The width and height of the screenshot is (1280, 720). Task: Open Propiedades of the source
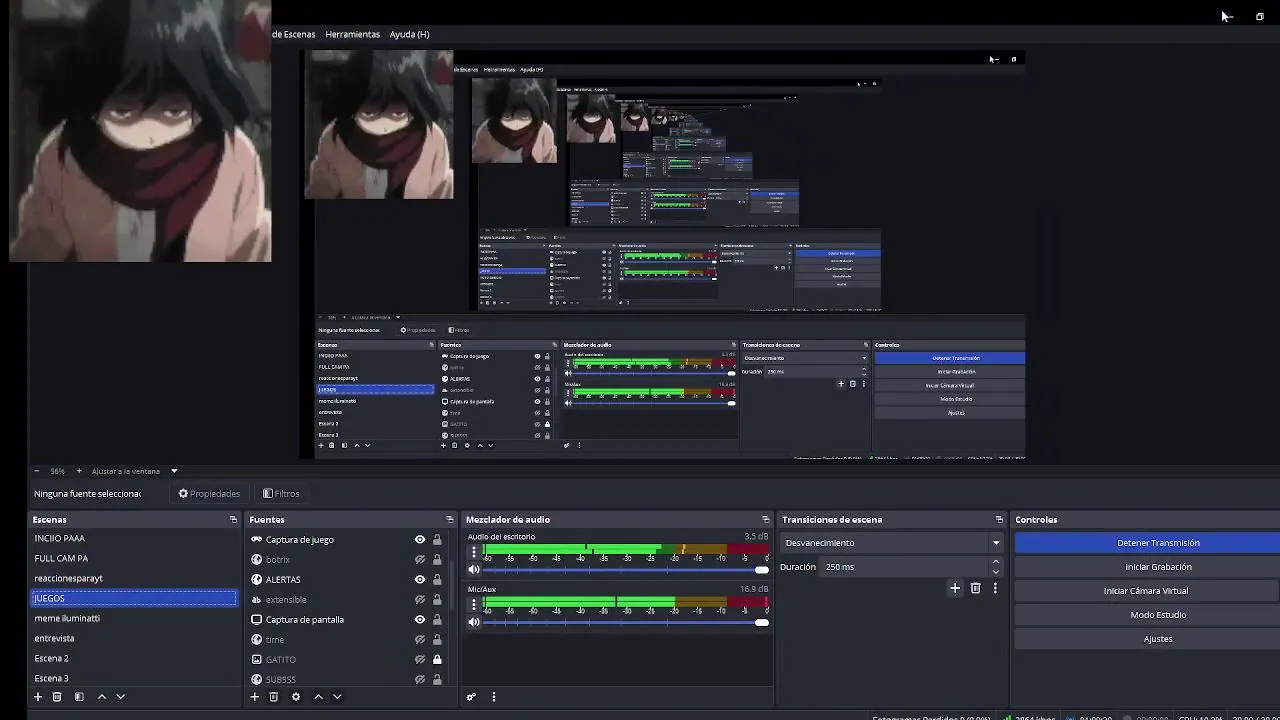coord(209,493)
